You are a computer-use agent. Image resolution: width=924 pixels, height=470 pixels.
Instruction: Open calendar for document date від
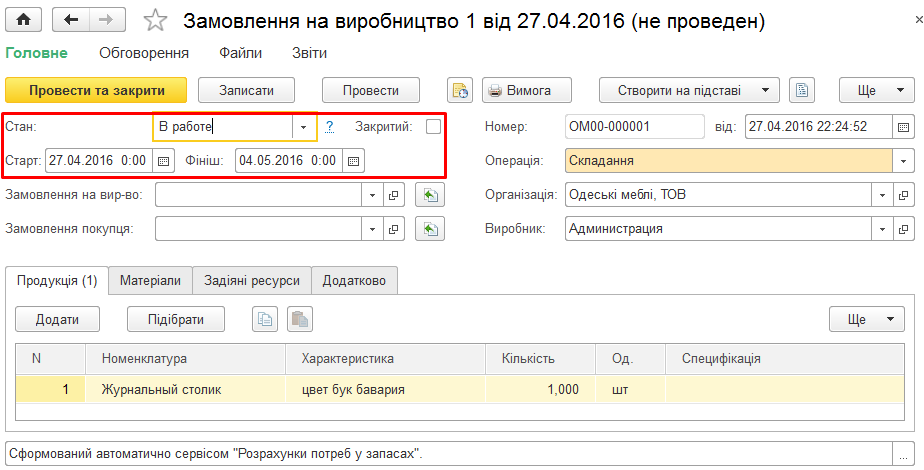903,127
